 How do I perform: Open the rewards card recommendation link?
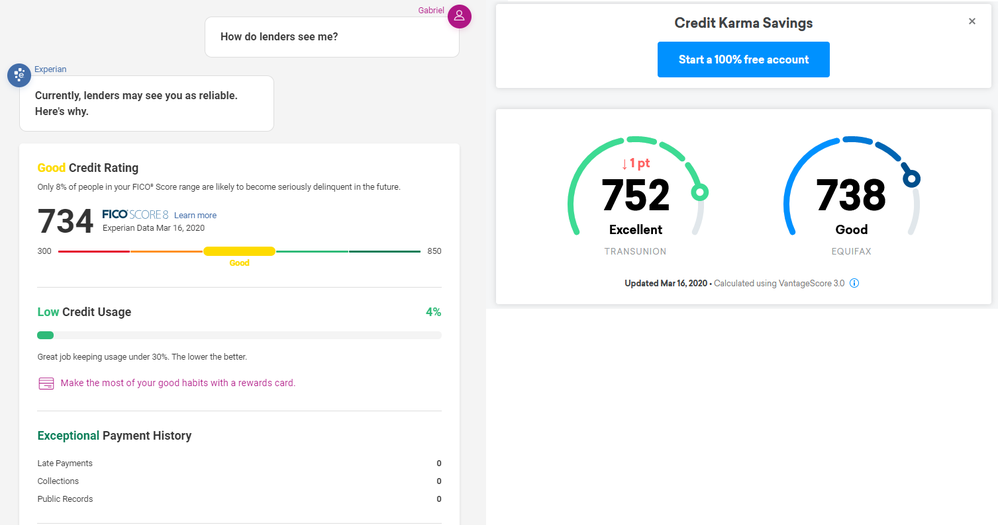(178, 383)
